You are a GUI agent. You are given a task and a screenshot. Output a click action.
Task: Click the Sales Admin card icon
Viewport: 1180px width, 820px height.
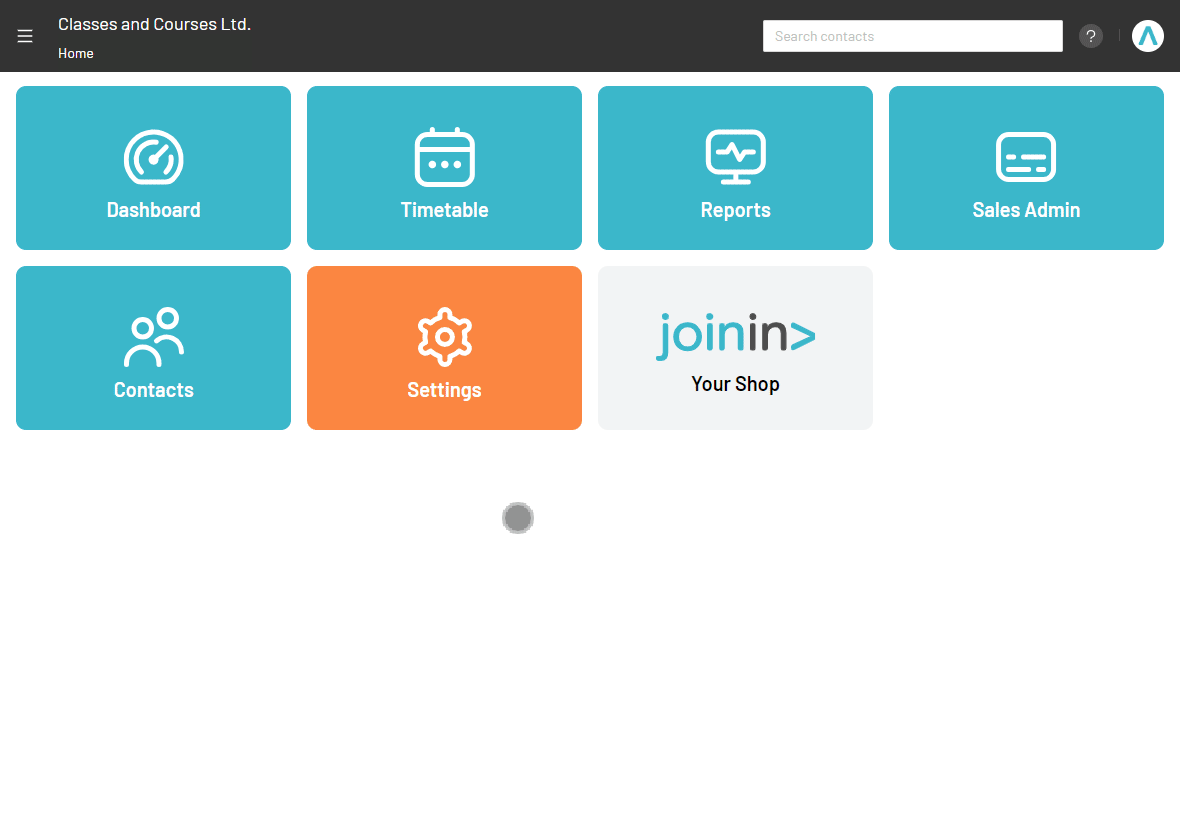[1026, 157]
